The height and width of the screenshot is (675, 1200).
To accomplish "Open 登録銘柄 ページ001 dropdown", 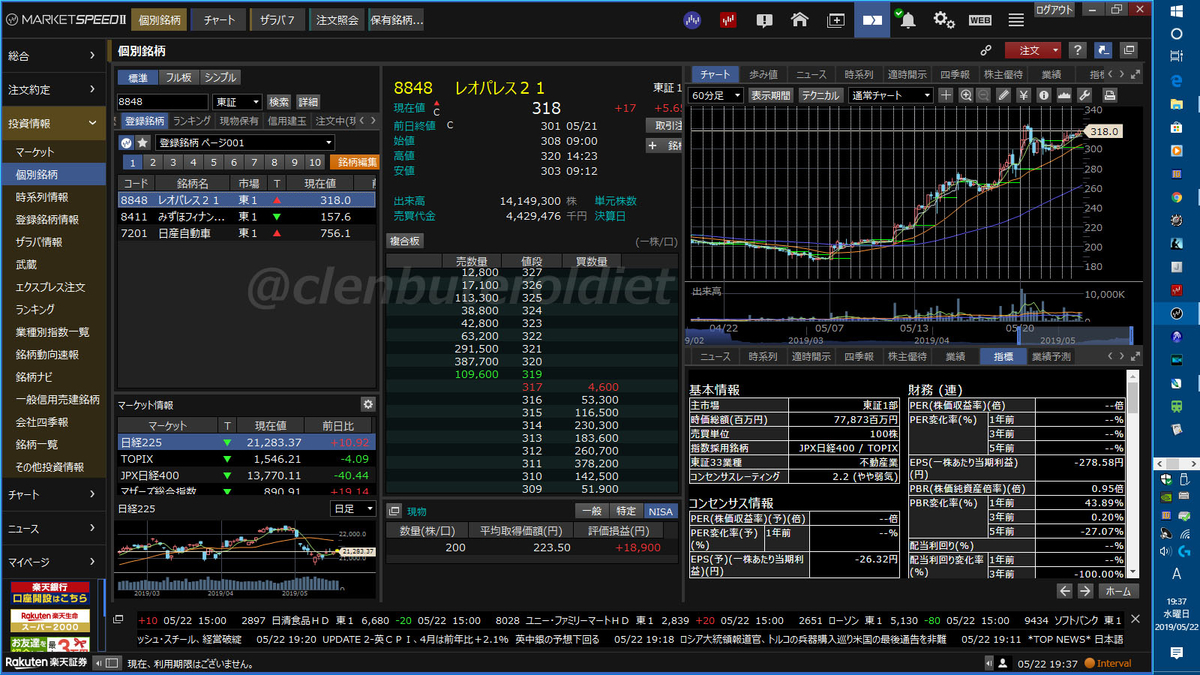I will pos(244,142).
